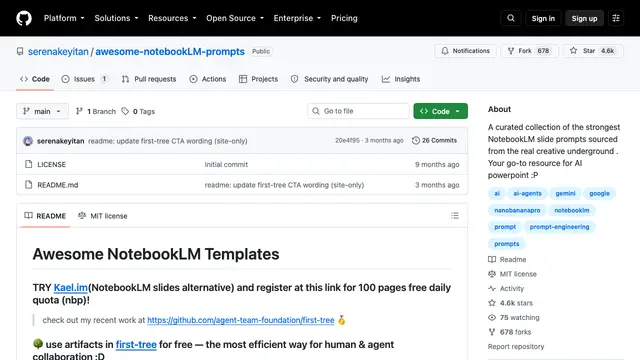Viewport: 640px width, 360px height.
Task: Open the Insights tab
Action: (x=401, y=79)
